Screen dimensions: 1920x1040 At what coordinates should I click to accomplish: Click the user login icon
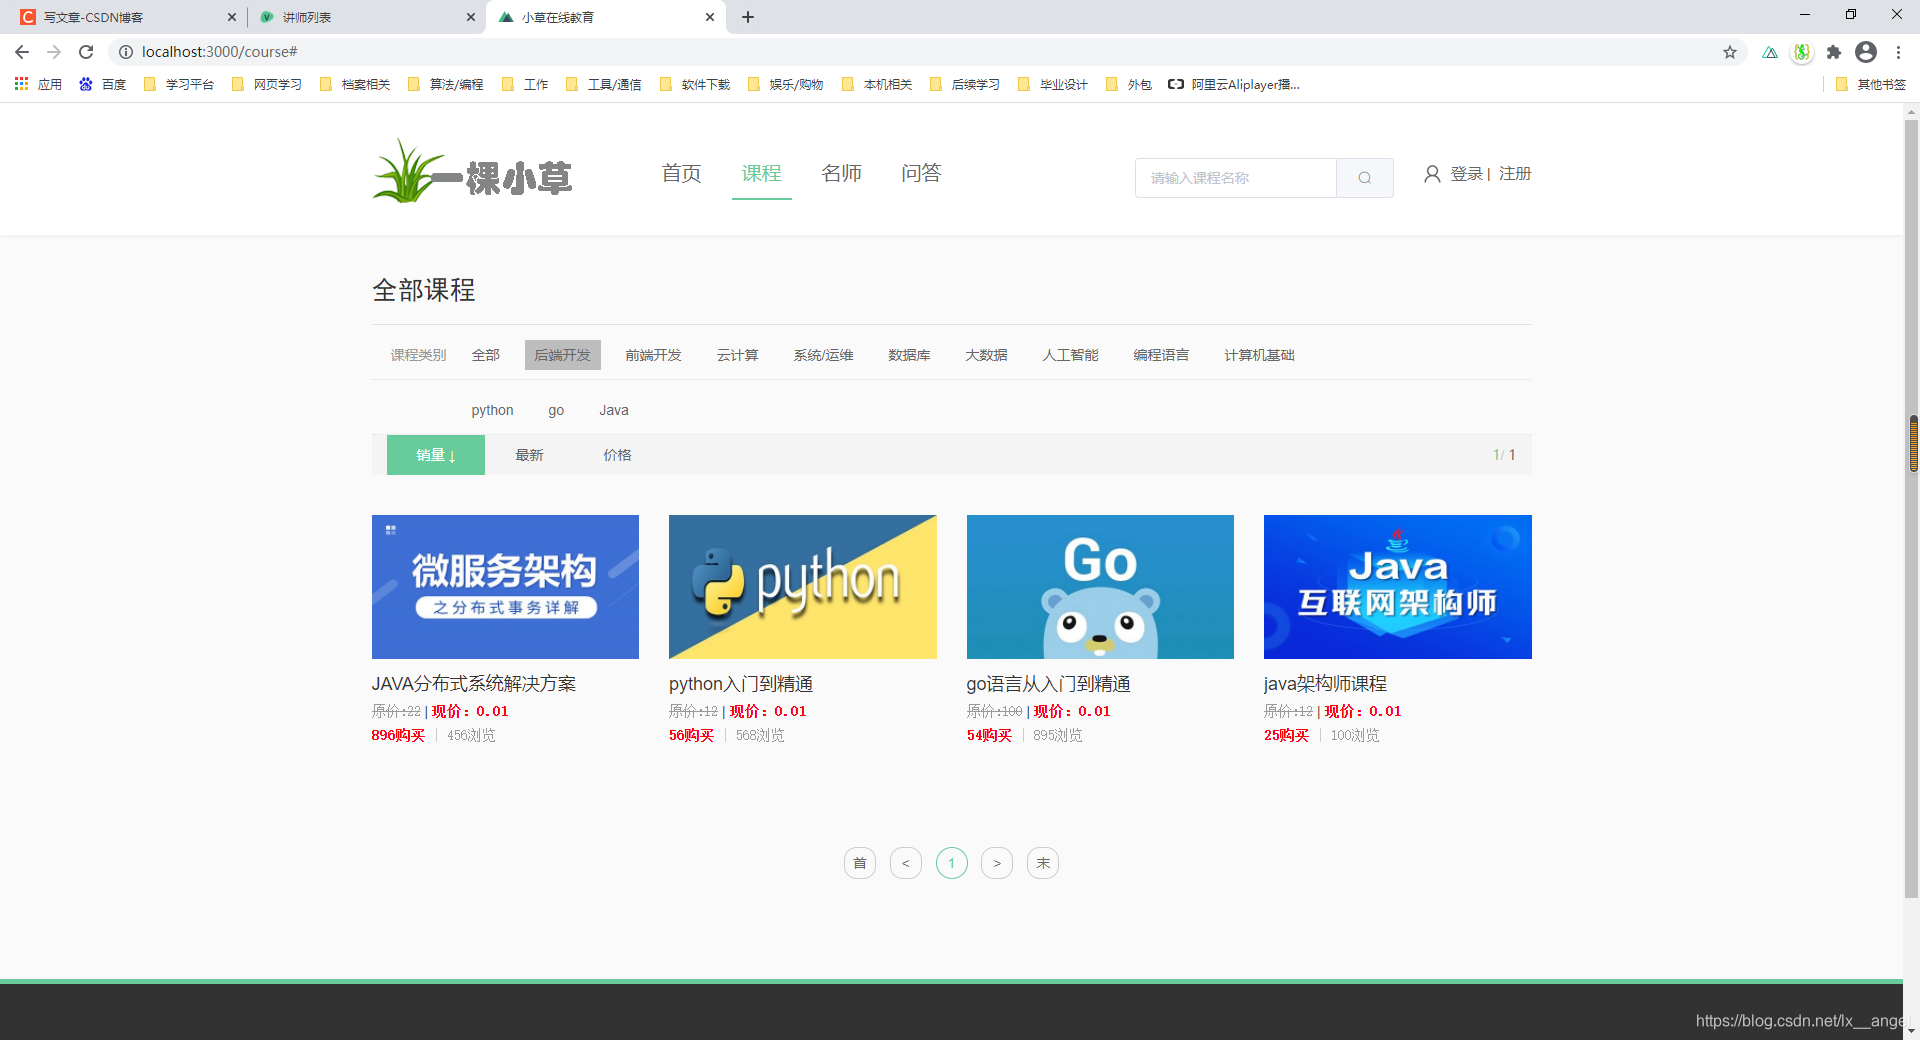tap(1432, 174)
